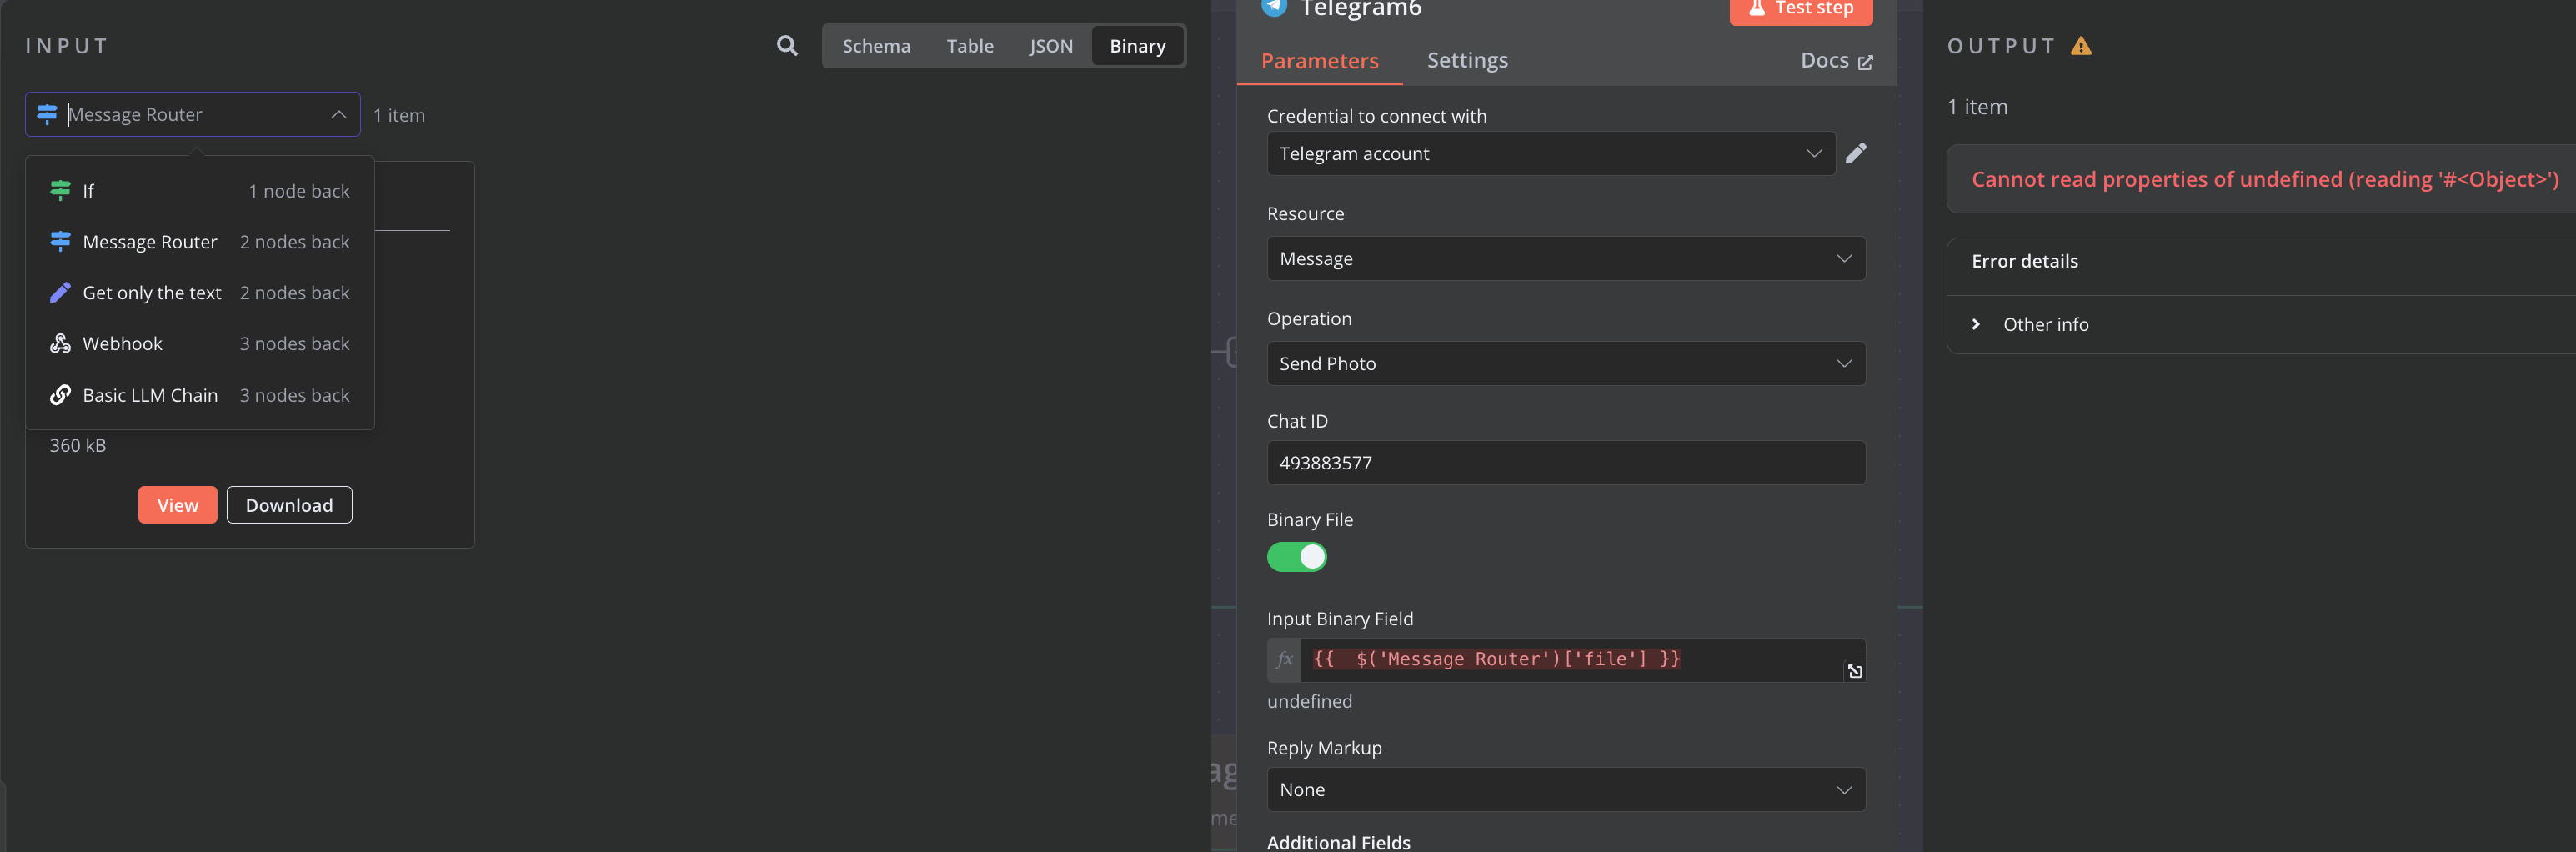Click the Webhook icon in node list
Viewport: 2576px width, 852px height.
[x=60, y=343]
